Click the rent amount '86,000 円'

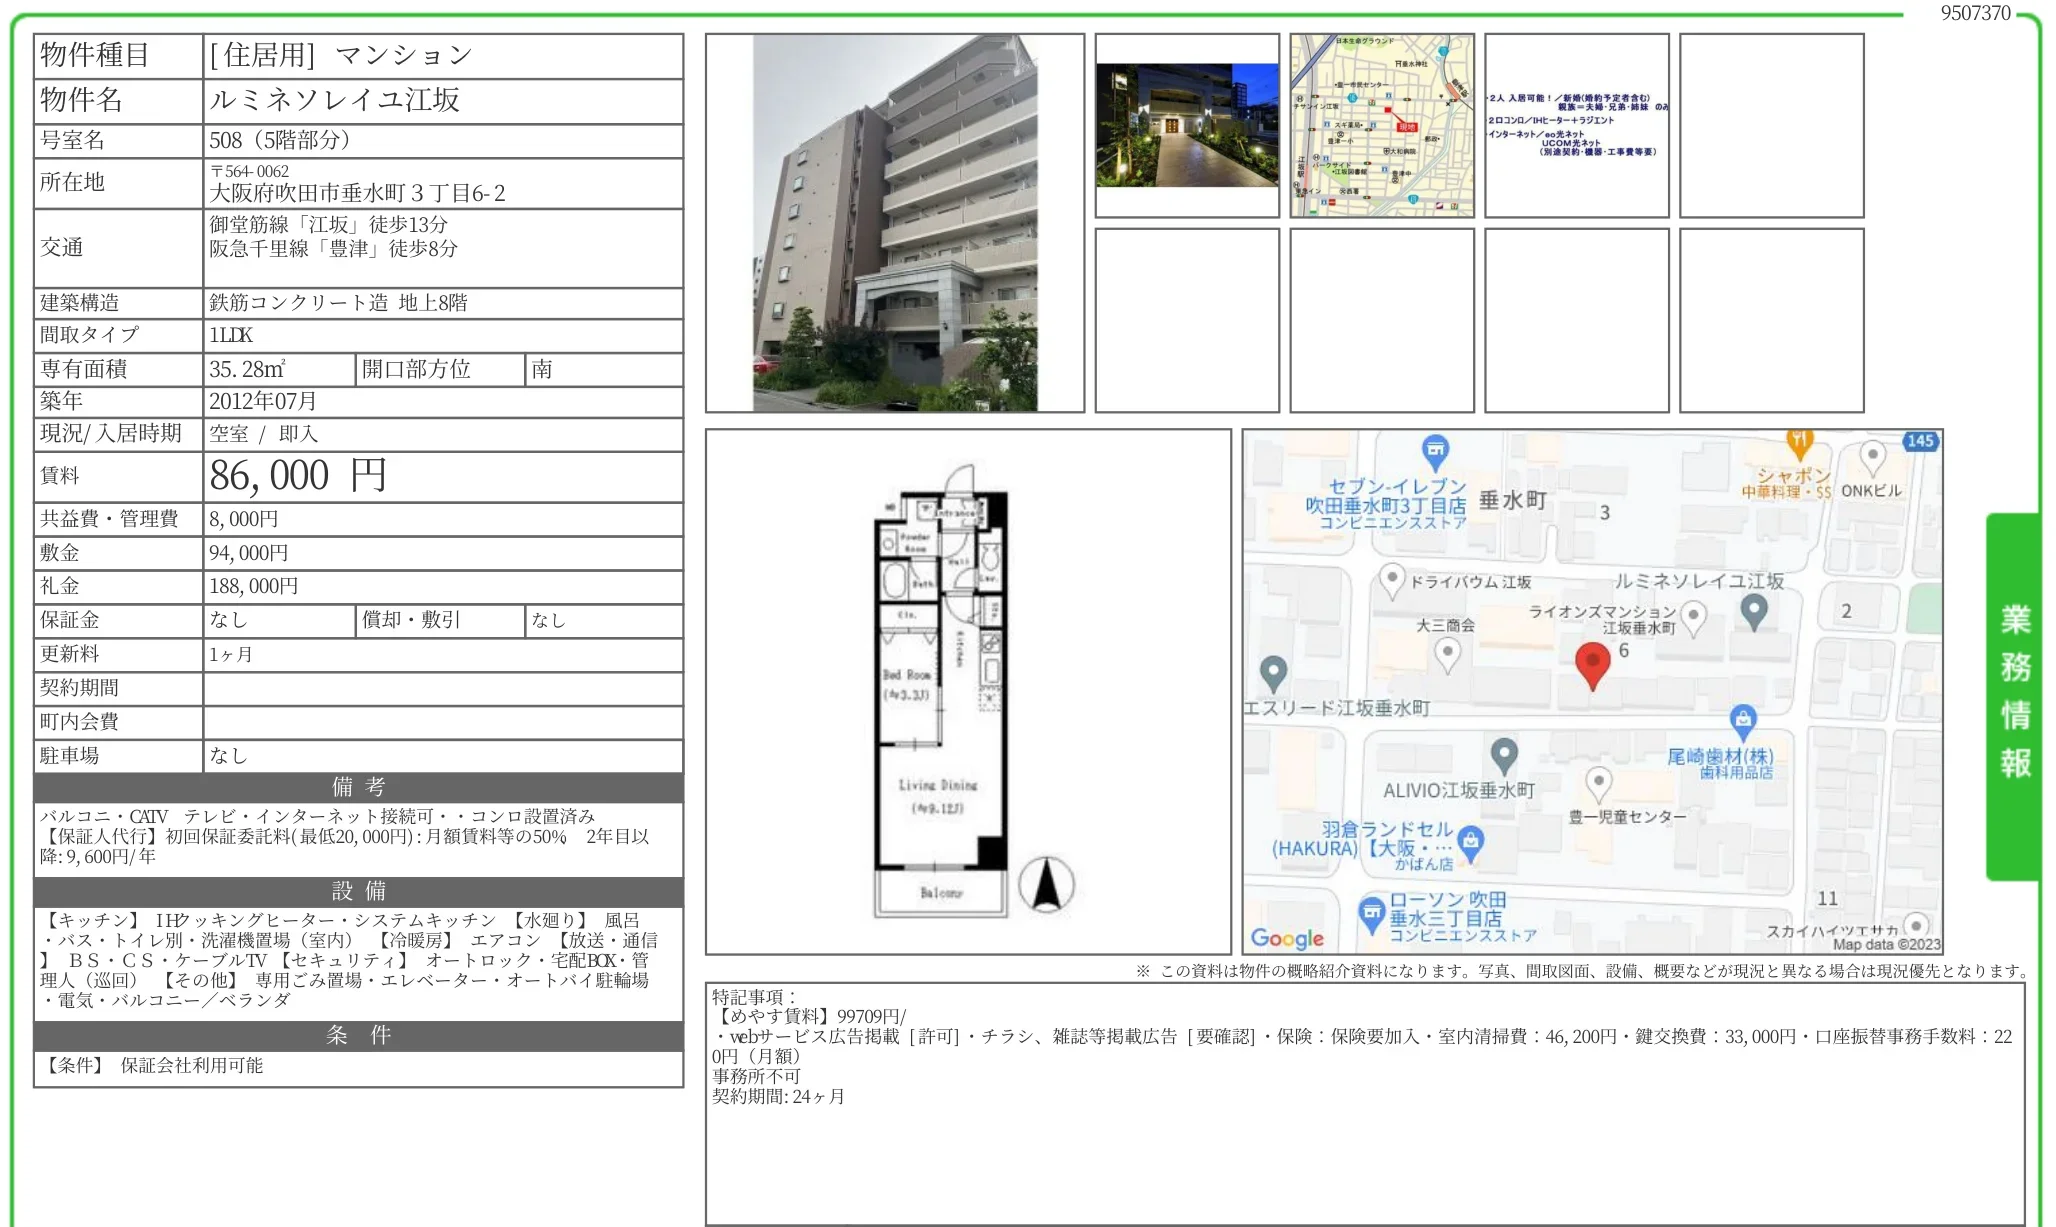coord(298,476)
